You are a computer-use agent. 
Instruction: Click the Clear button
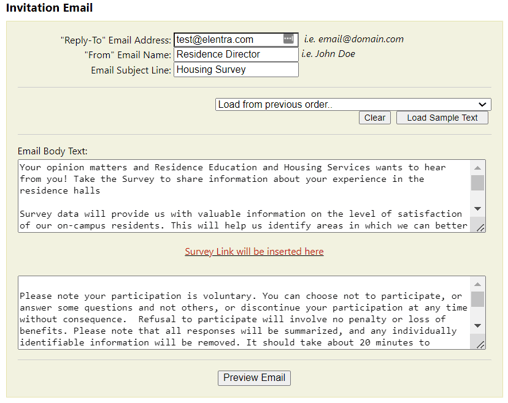pos(375,118)
